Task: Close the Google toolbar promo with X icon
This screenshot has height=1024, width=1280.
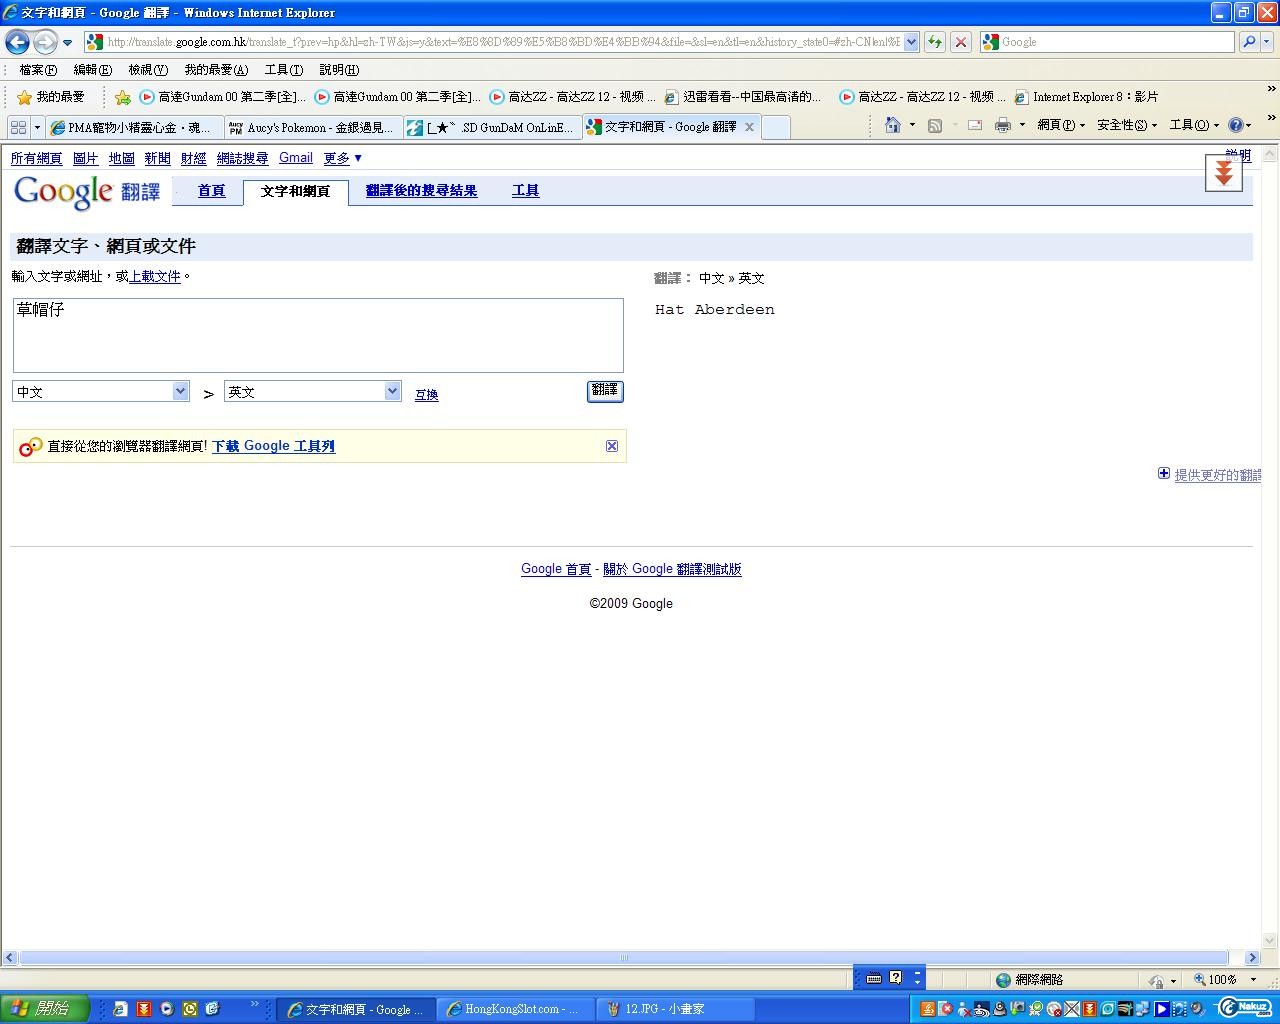Action: tap(612, 446)
